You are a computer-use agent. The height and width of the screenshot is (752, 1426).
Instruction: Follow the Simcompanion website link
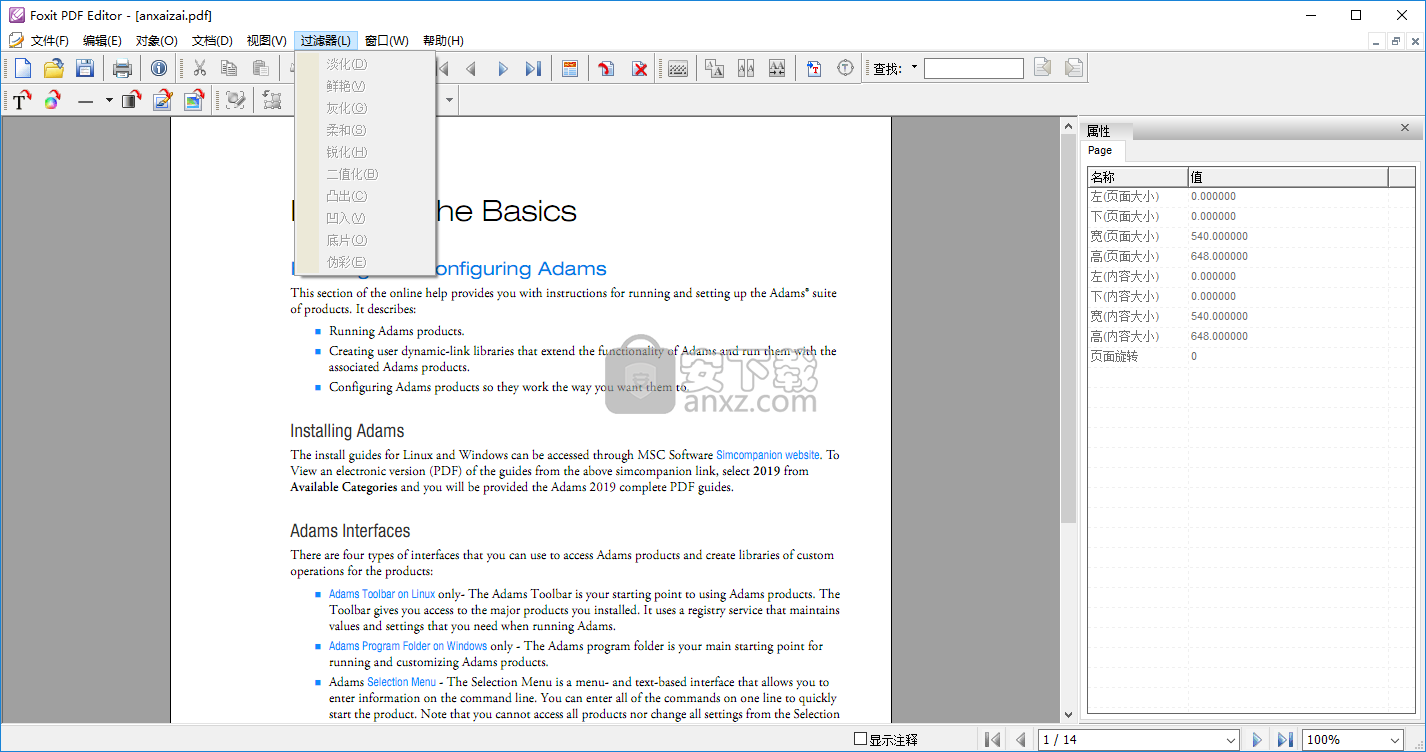pos(768,455)
